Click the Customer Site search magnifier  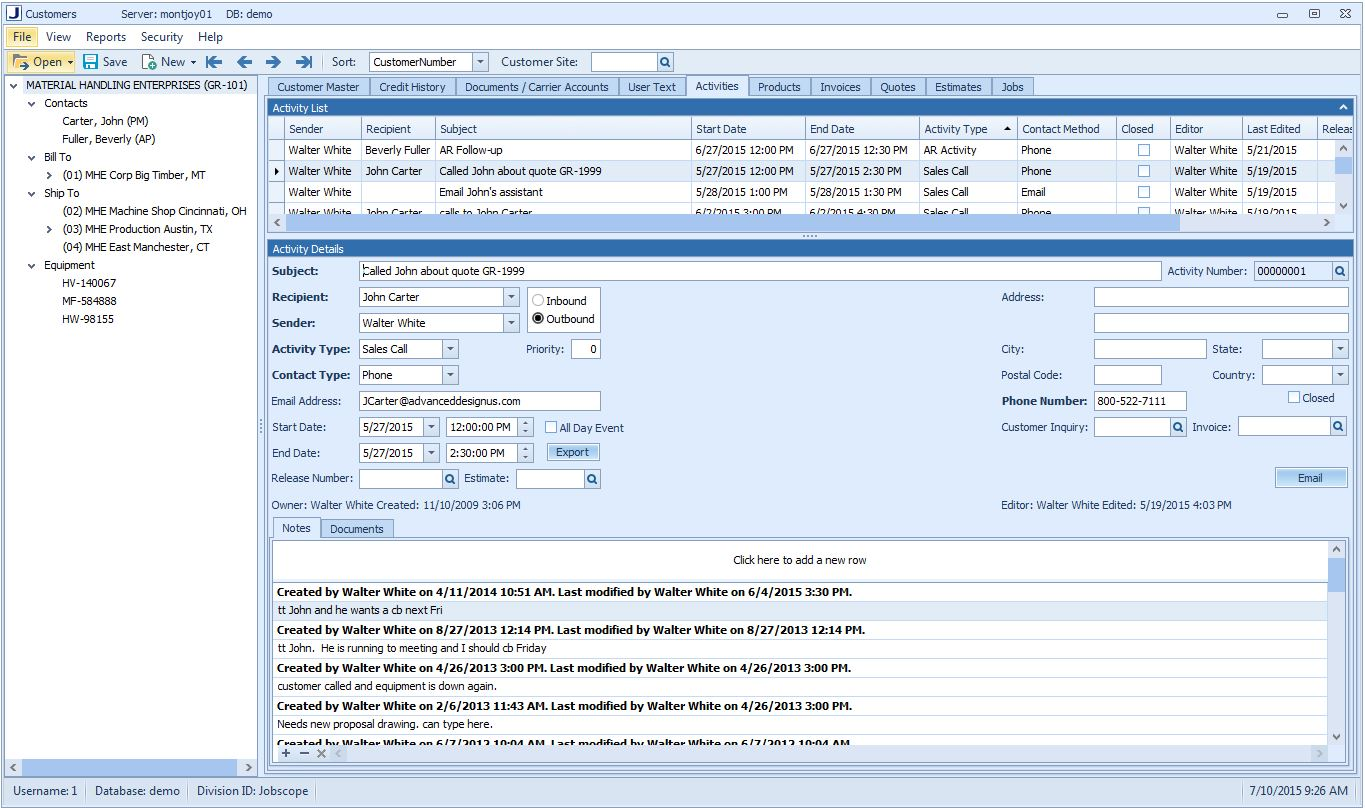(x=666, y=62)
